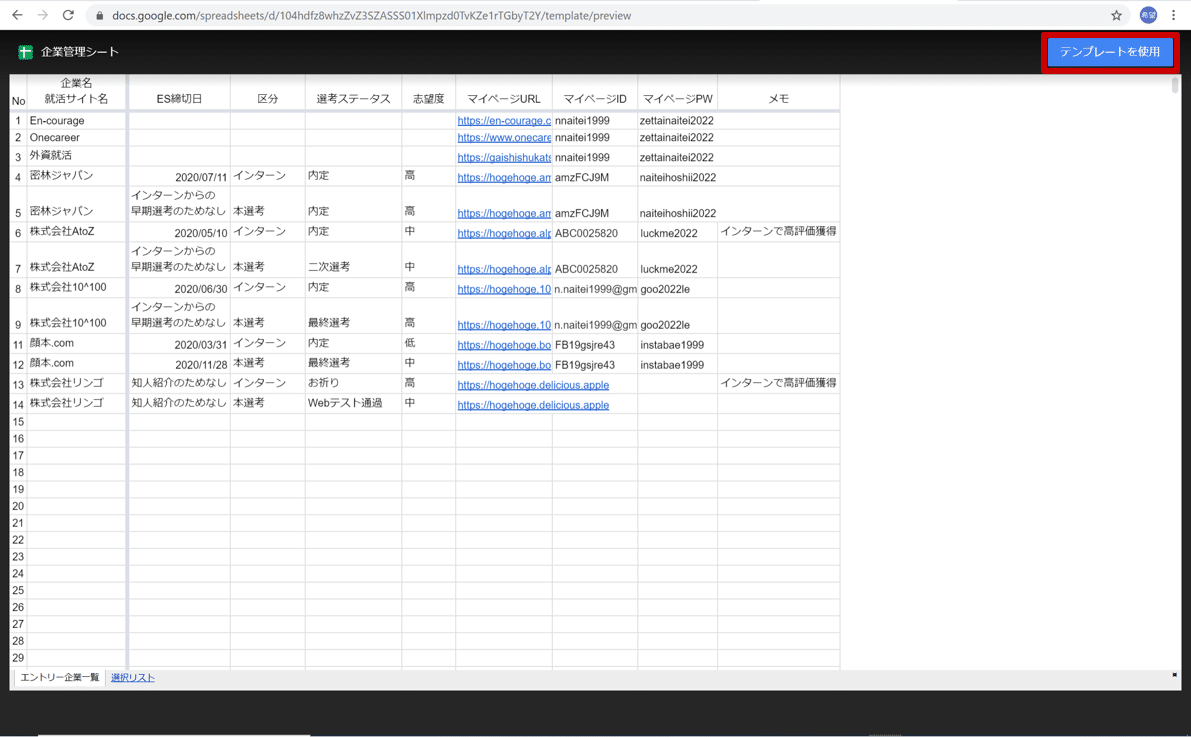1191x737 pixels.
Task: Click the マイページURL column header
Action: (504, 99)
